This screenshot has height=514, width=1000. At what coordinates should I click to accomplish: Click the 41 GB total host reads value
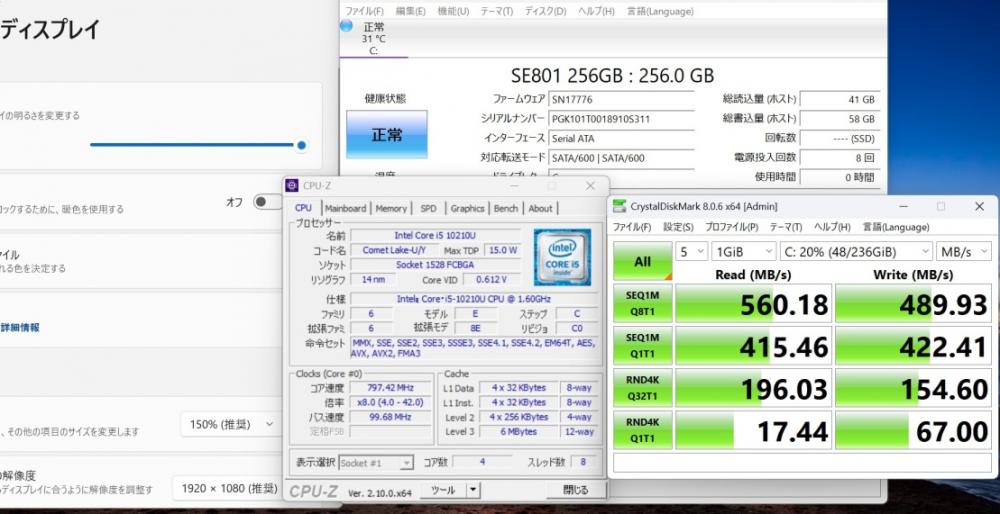(840, 99)
